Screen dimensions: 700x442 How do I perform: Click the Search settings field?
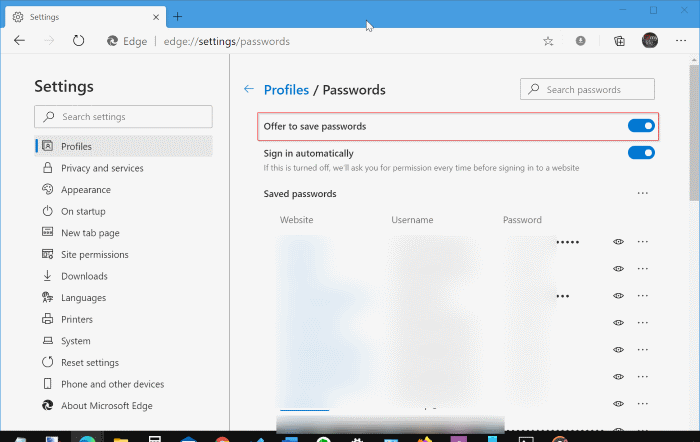coord(123,117)
